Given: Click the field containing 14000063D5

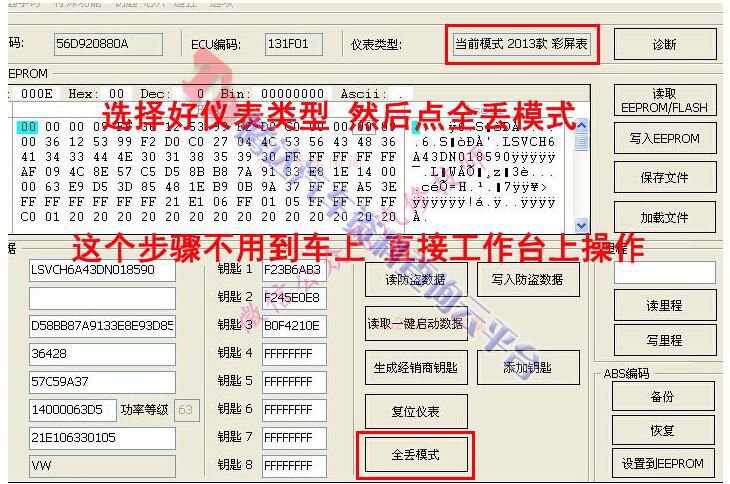Looking at the screenshot, I should point(73,410).
